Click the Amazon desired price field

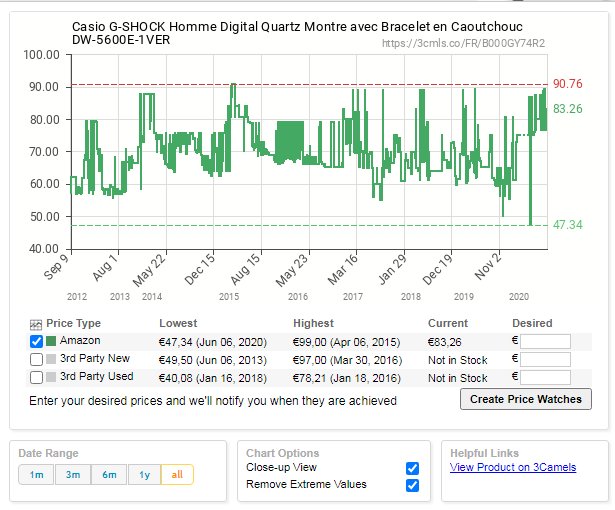pos(545,342)
